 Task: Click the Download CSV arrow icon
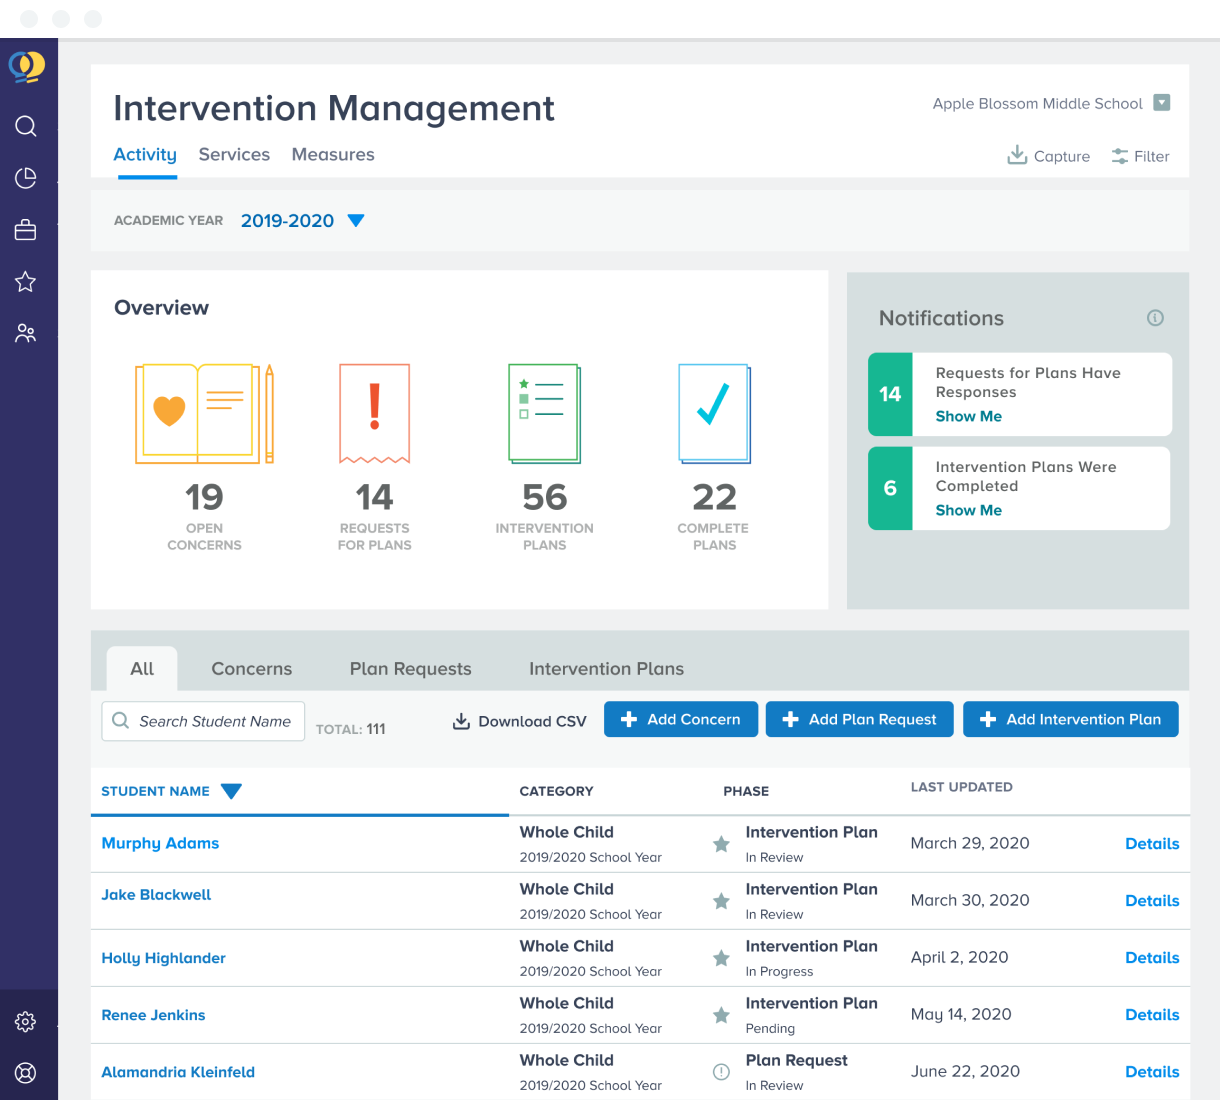click(461, 721)
